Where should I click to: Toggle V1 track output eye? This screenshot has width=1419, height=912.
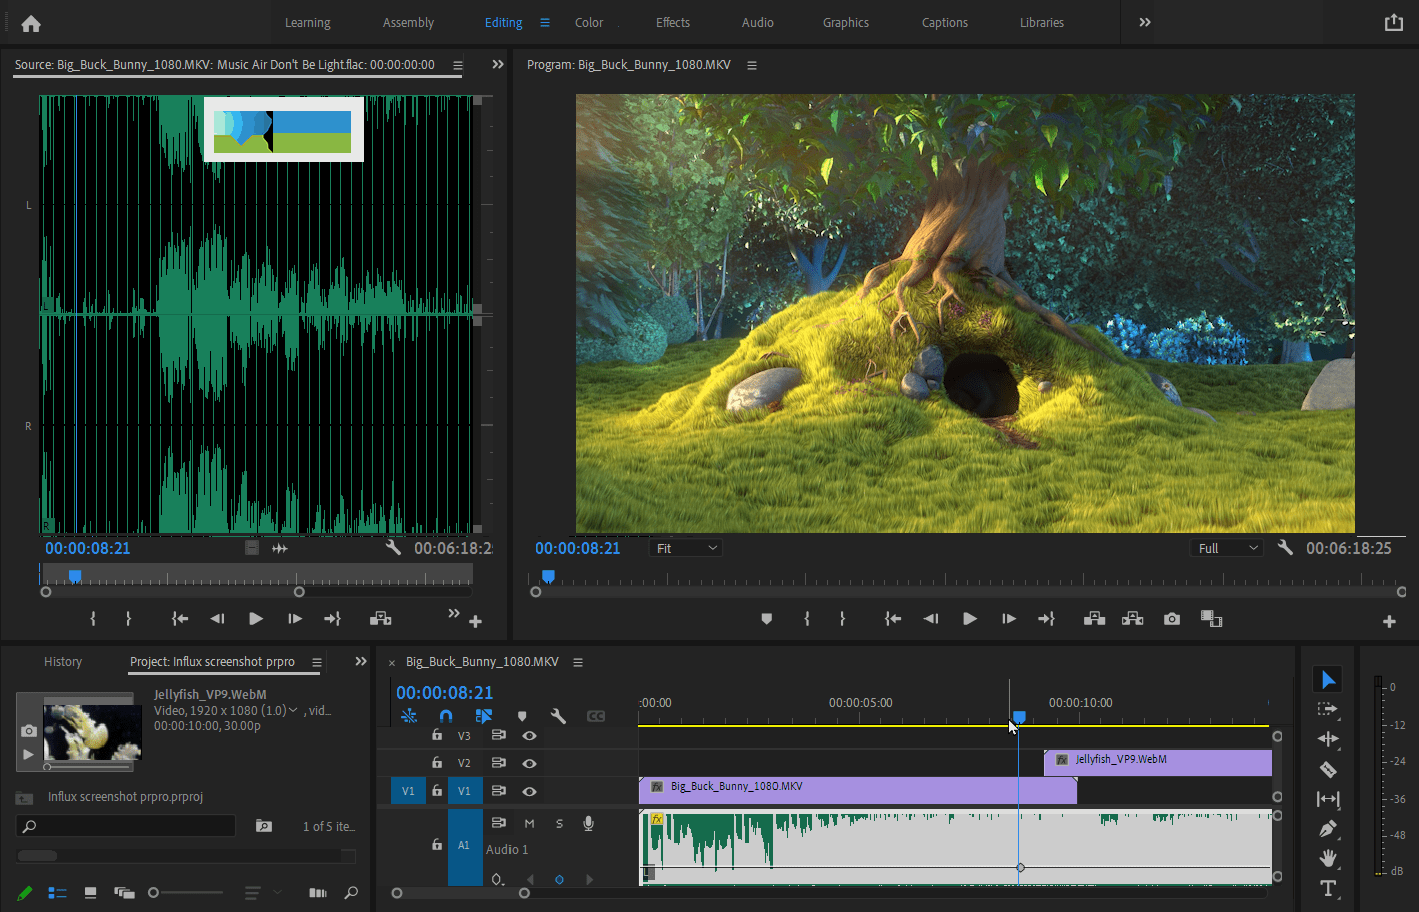tap(529, 791)
